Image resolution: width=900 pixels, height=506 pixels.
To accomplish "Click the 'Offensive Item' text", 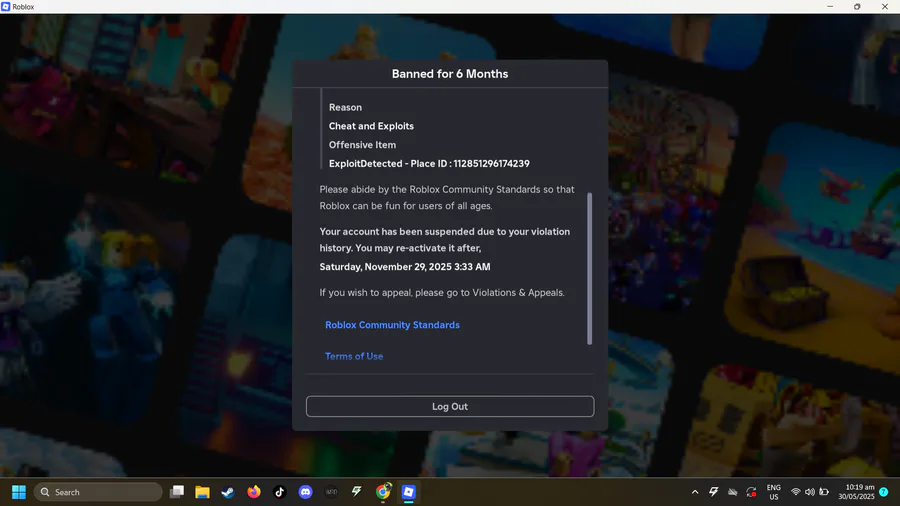I will pos(362,145).
